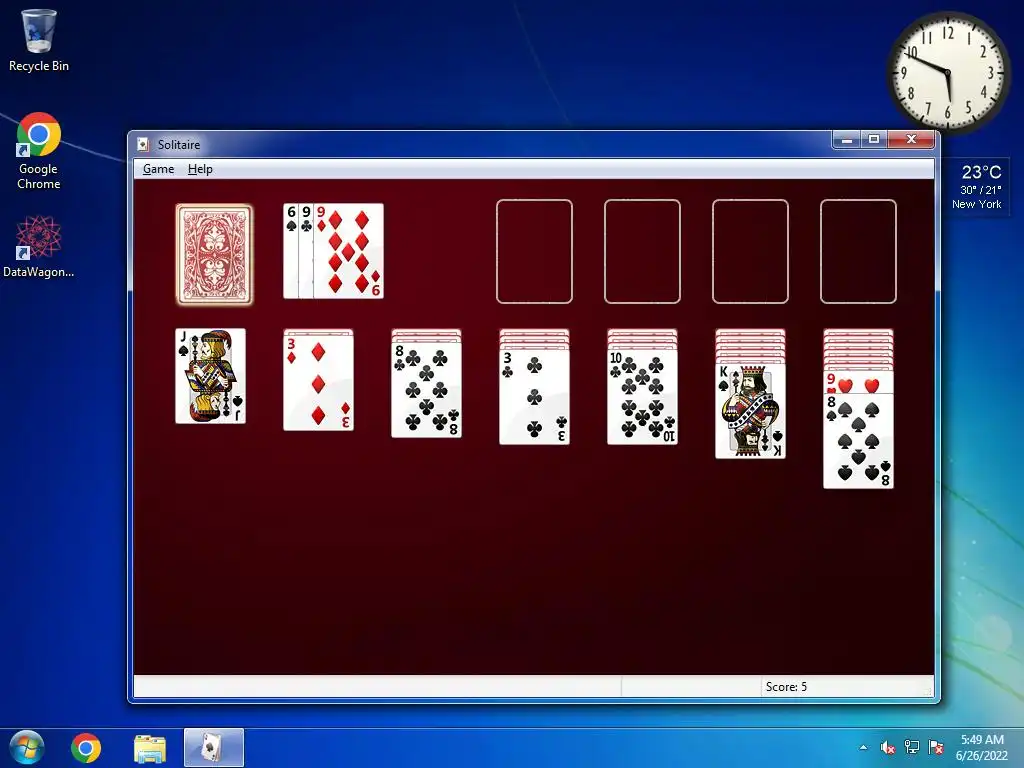Screen dimensions: 1024x768
Task: Click the fourth empty foundation slot
Action: coord(858,251)
